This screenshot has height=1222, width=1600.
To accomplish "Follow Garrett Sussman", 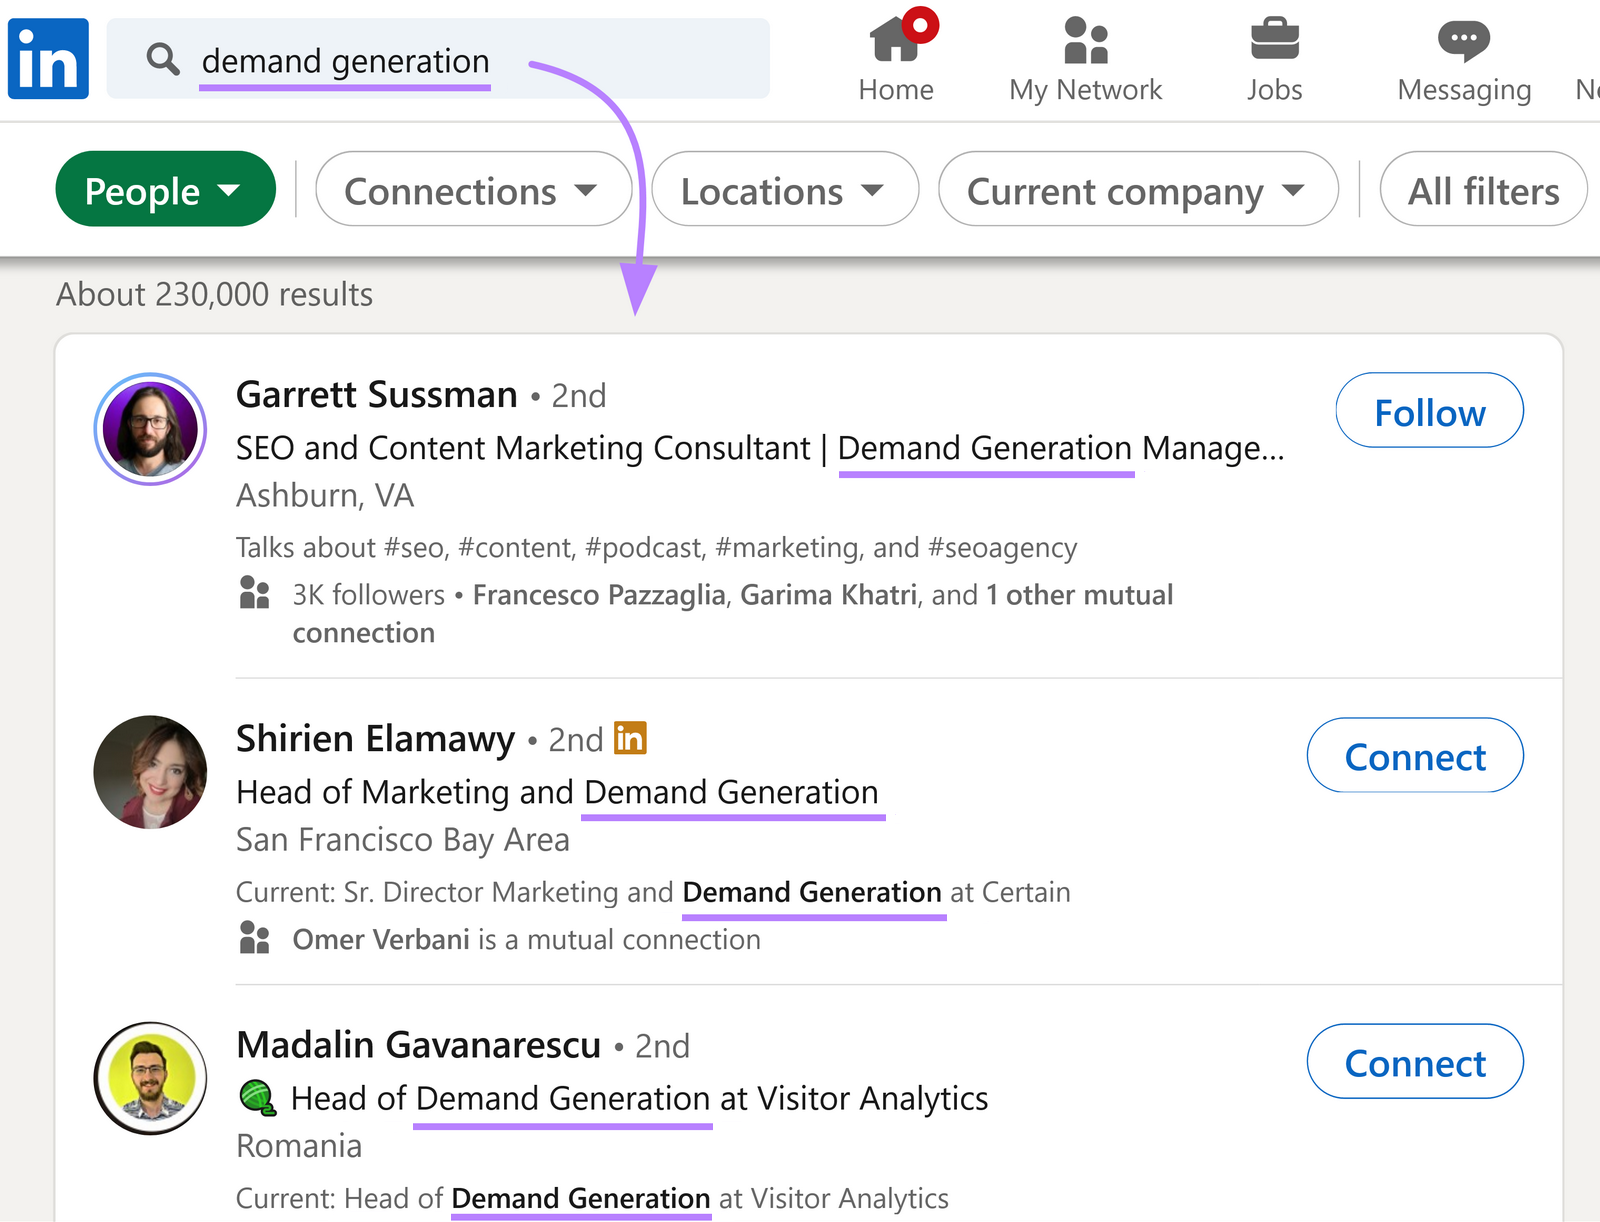I will click(x=1428, y=411).
